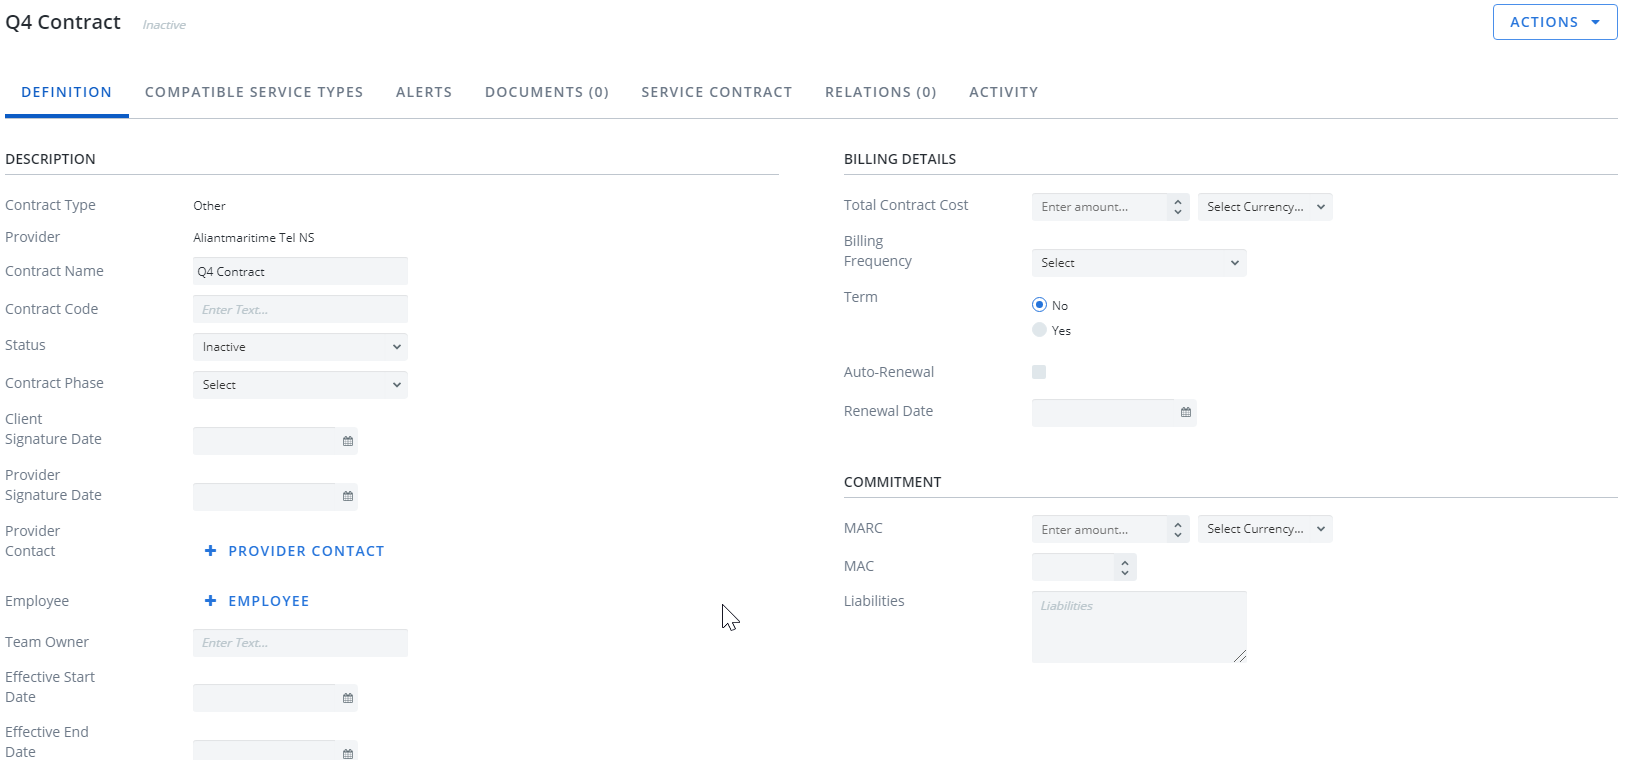Image resolution: width=1625 pixels, height=760 pixels.
Task: Open calendar for Provider Signature Date
Action: [348, 497]
